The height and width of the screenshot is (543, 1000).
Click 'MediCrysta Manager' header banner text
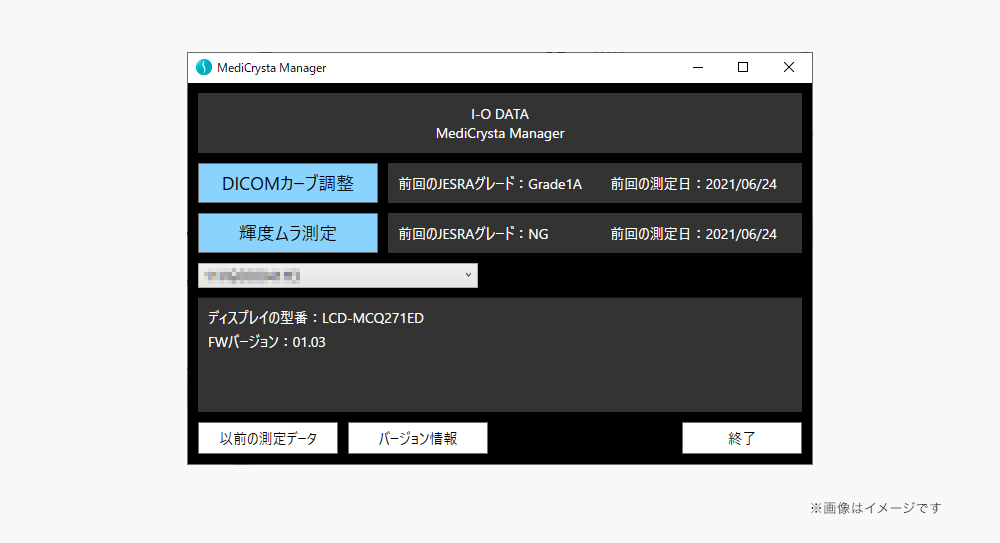coord(500,133)
